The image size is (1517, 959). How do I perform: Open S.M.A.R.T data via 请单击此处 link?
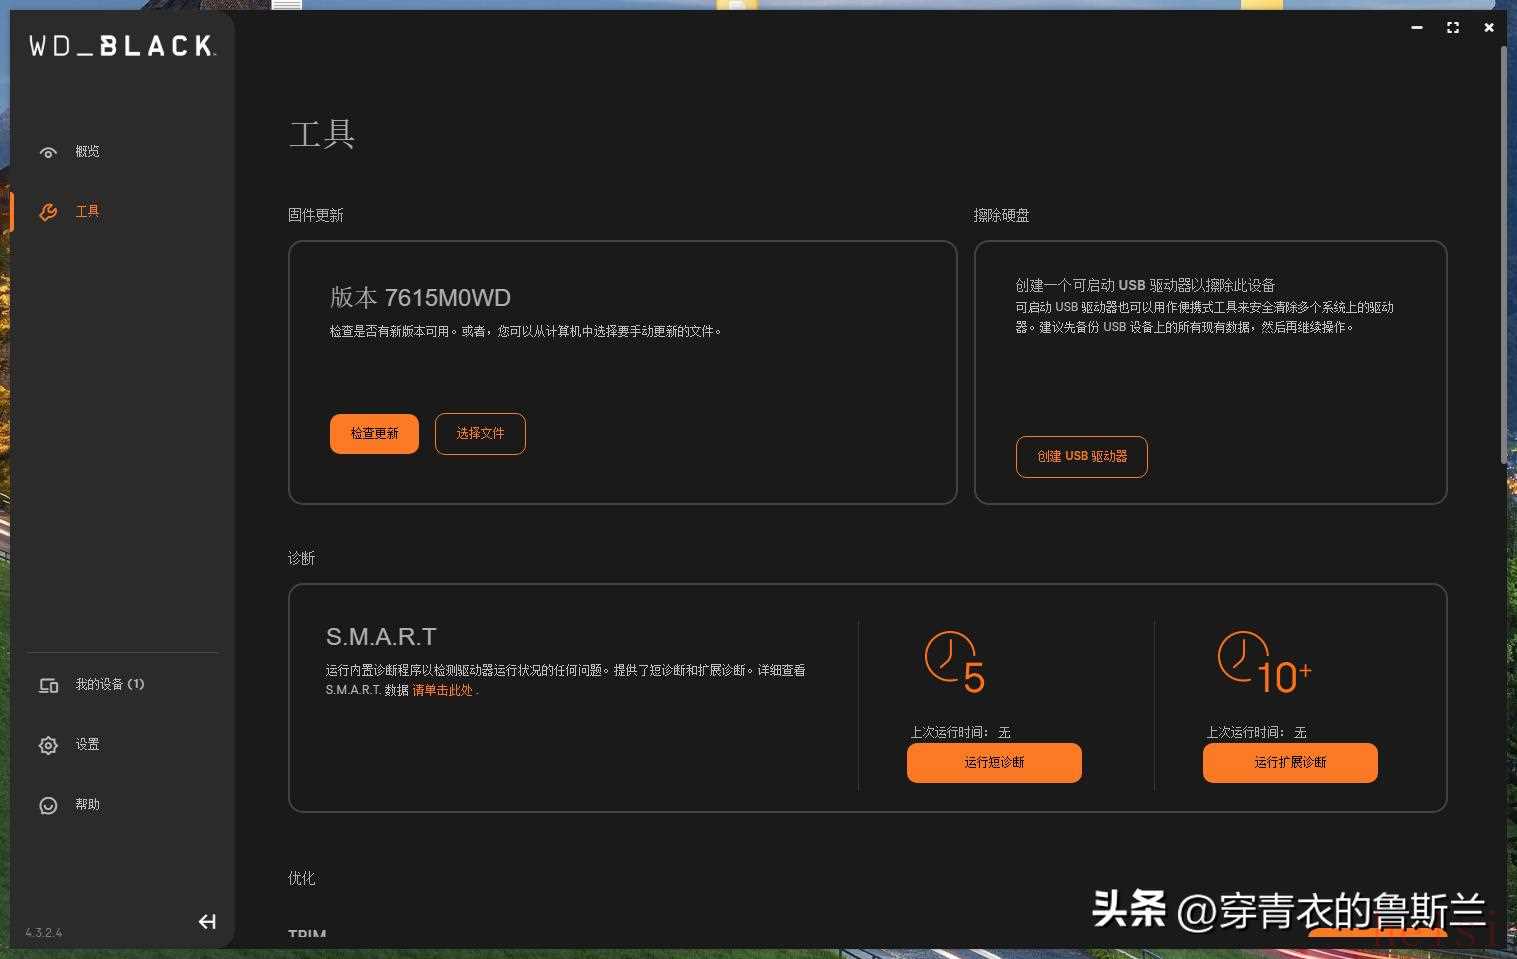[442, 691]
